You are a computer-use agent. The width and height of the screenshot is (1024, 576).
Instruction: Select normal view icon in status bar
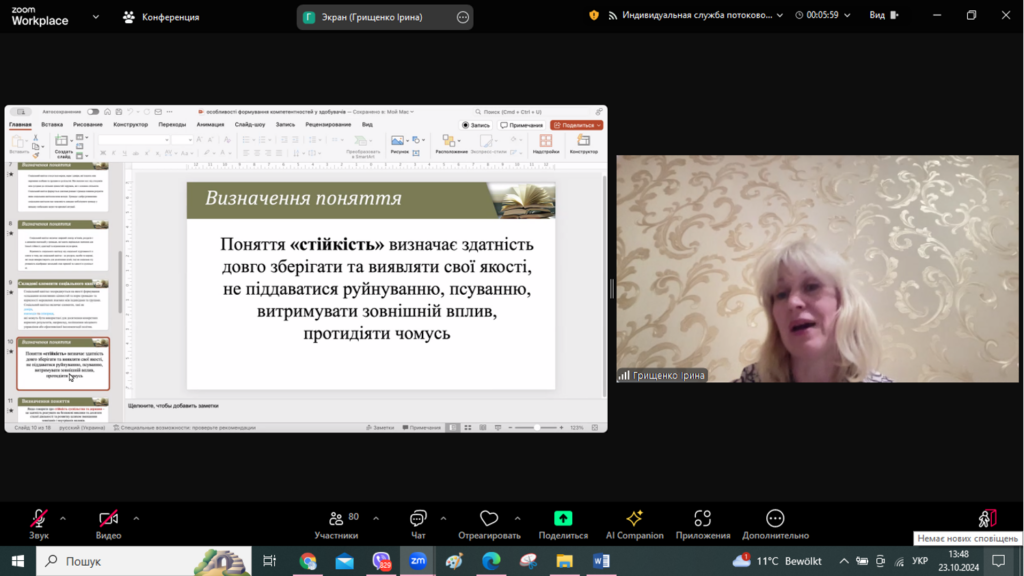(x=453, y=428)
